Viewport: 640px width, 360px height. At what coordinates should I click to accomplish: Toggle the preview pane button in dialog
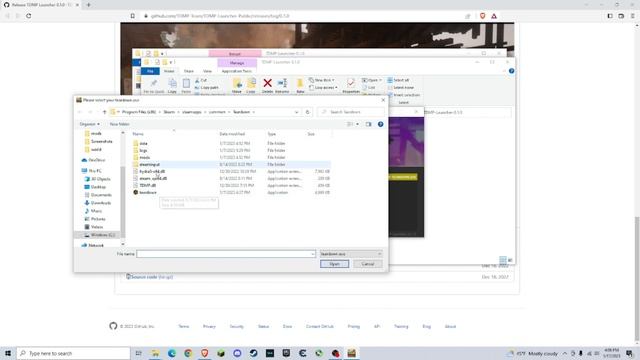369,124
